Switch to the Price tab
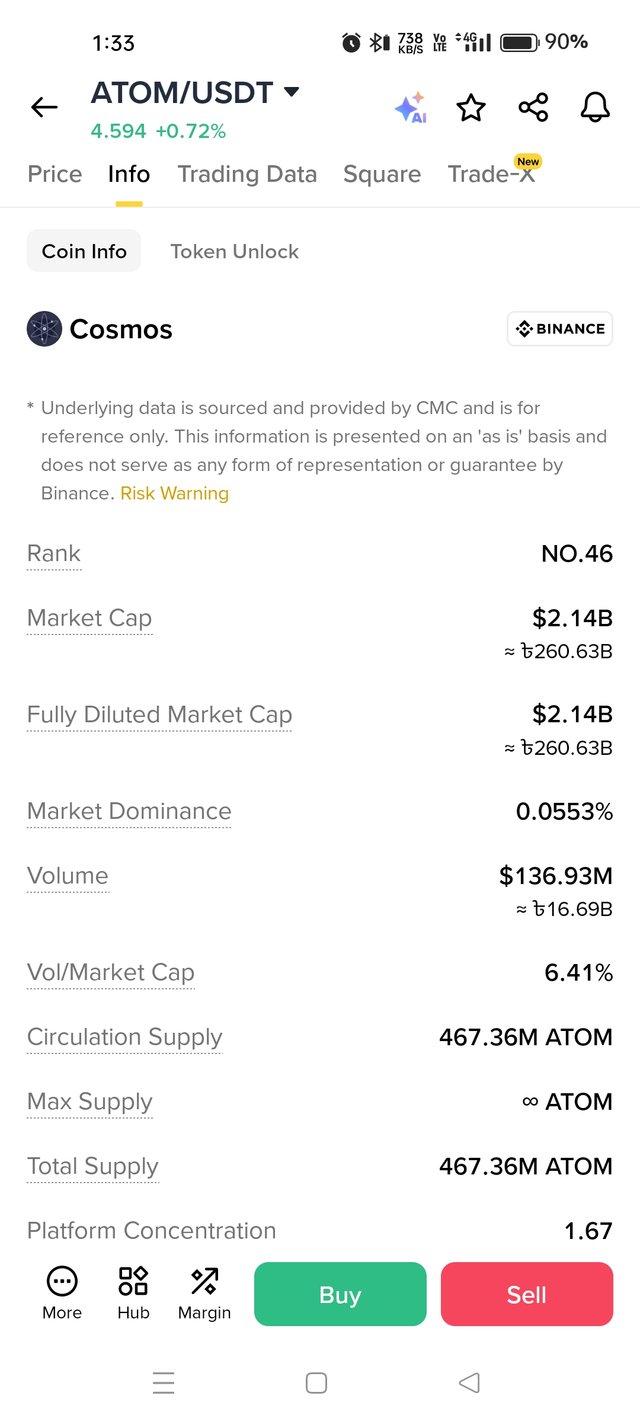Screen dimensions: 640x1422 (55, 174)
